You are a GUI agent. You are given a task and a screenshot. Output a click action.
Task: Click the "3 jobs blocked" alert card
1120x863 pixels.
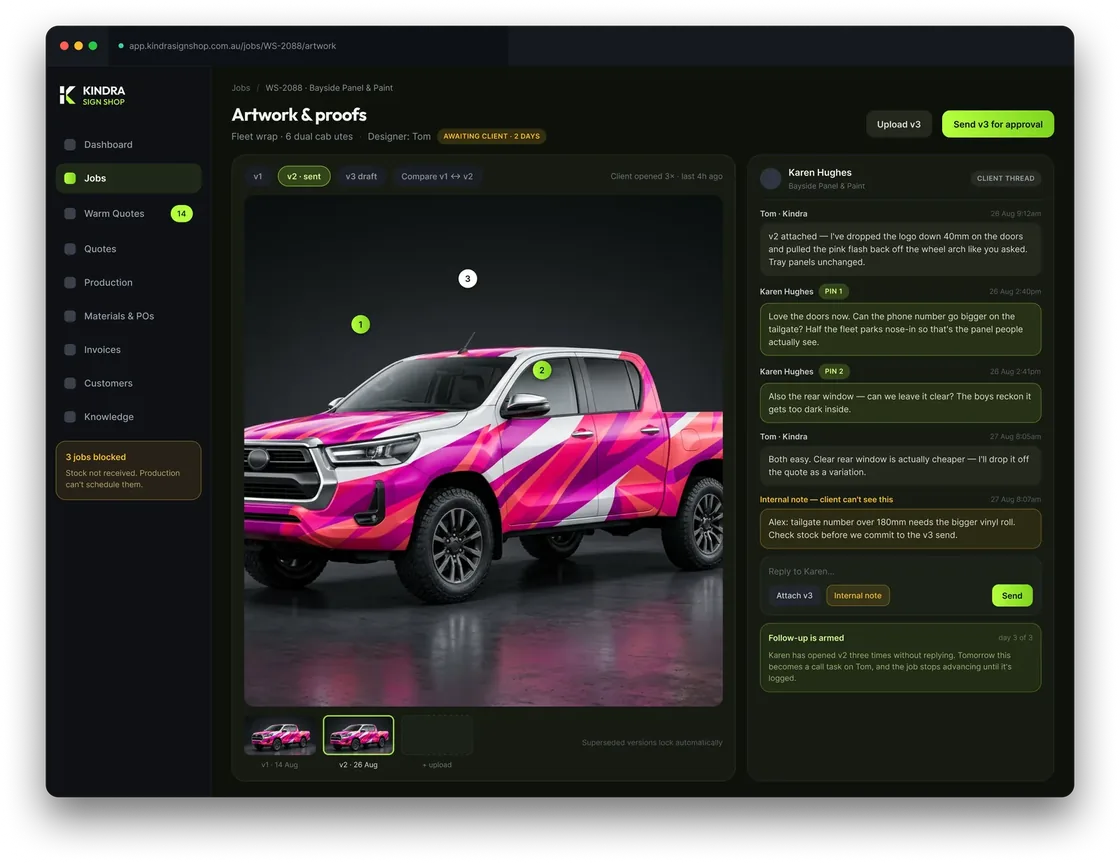[129, 470]
